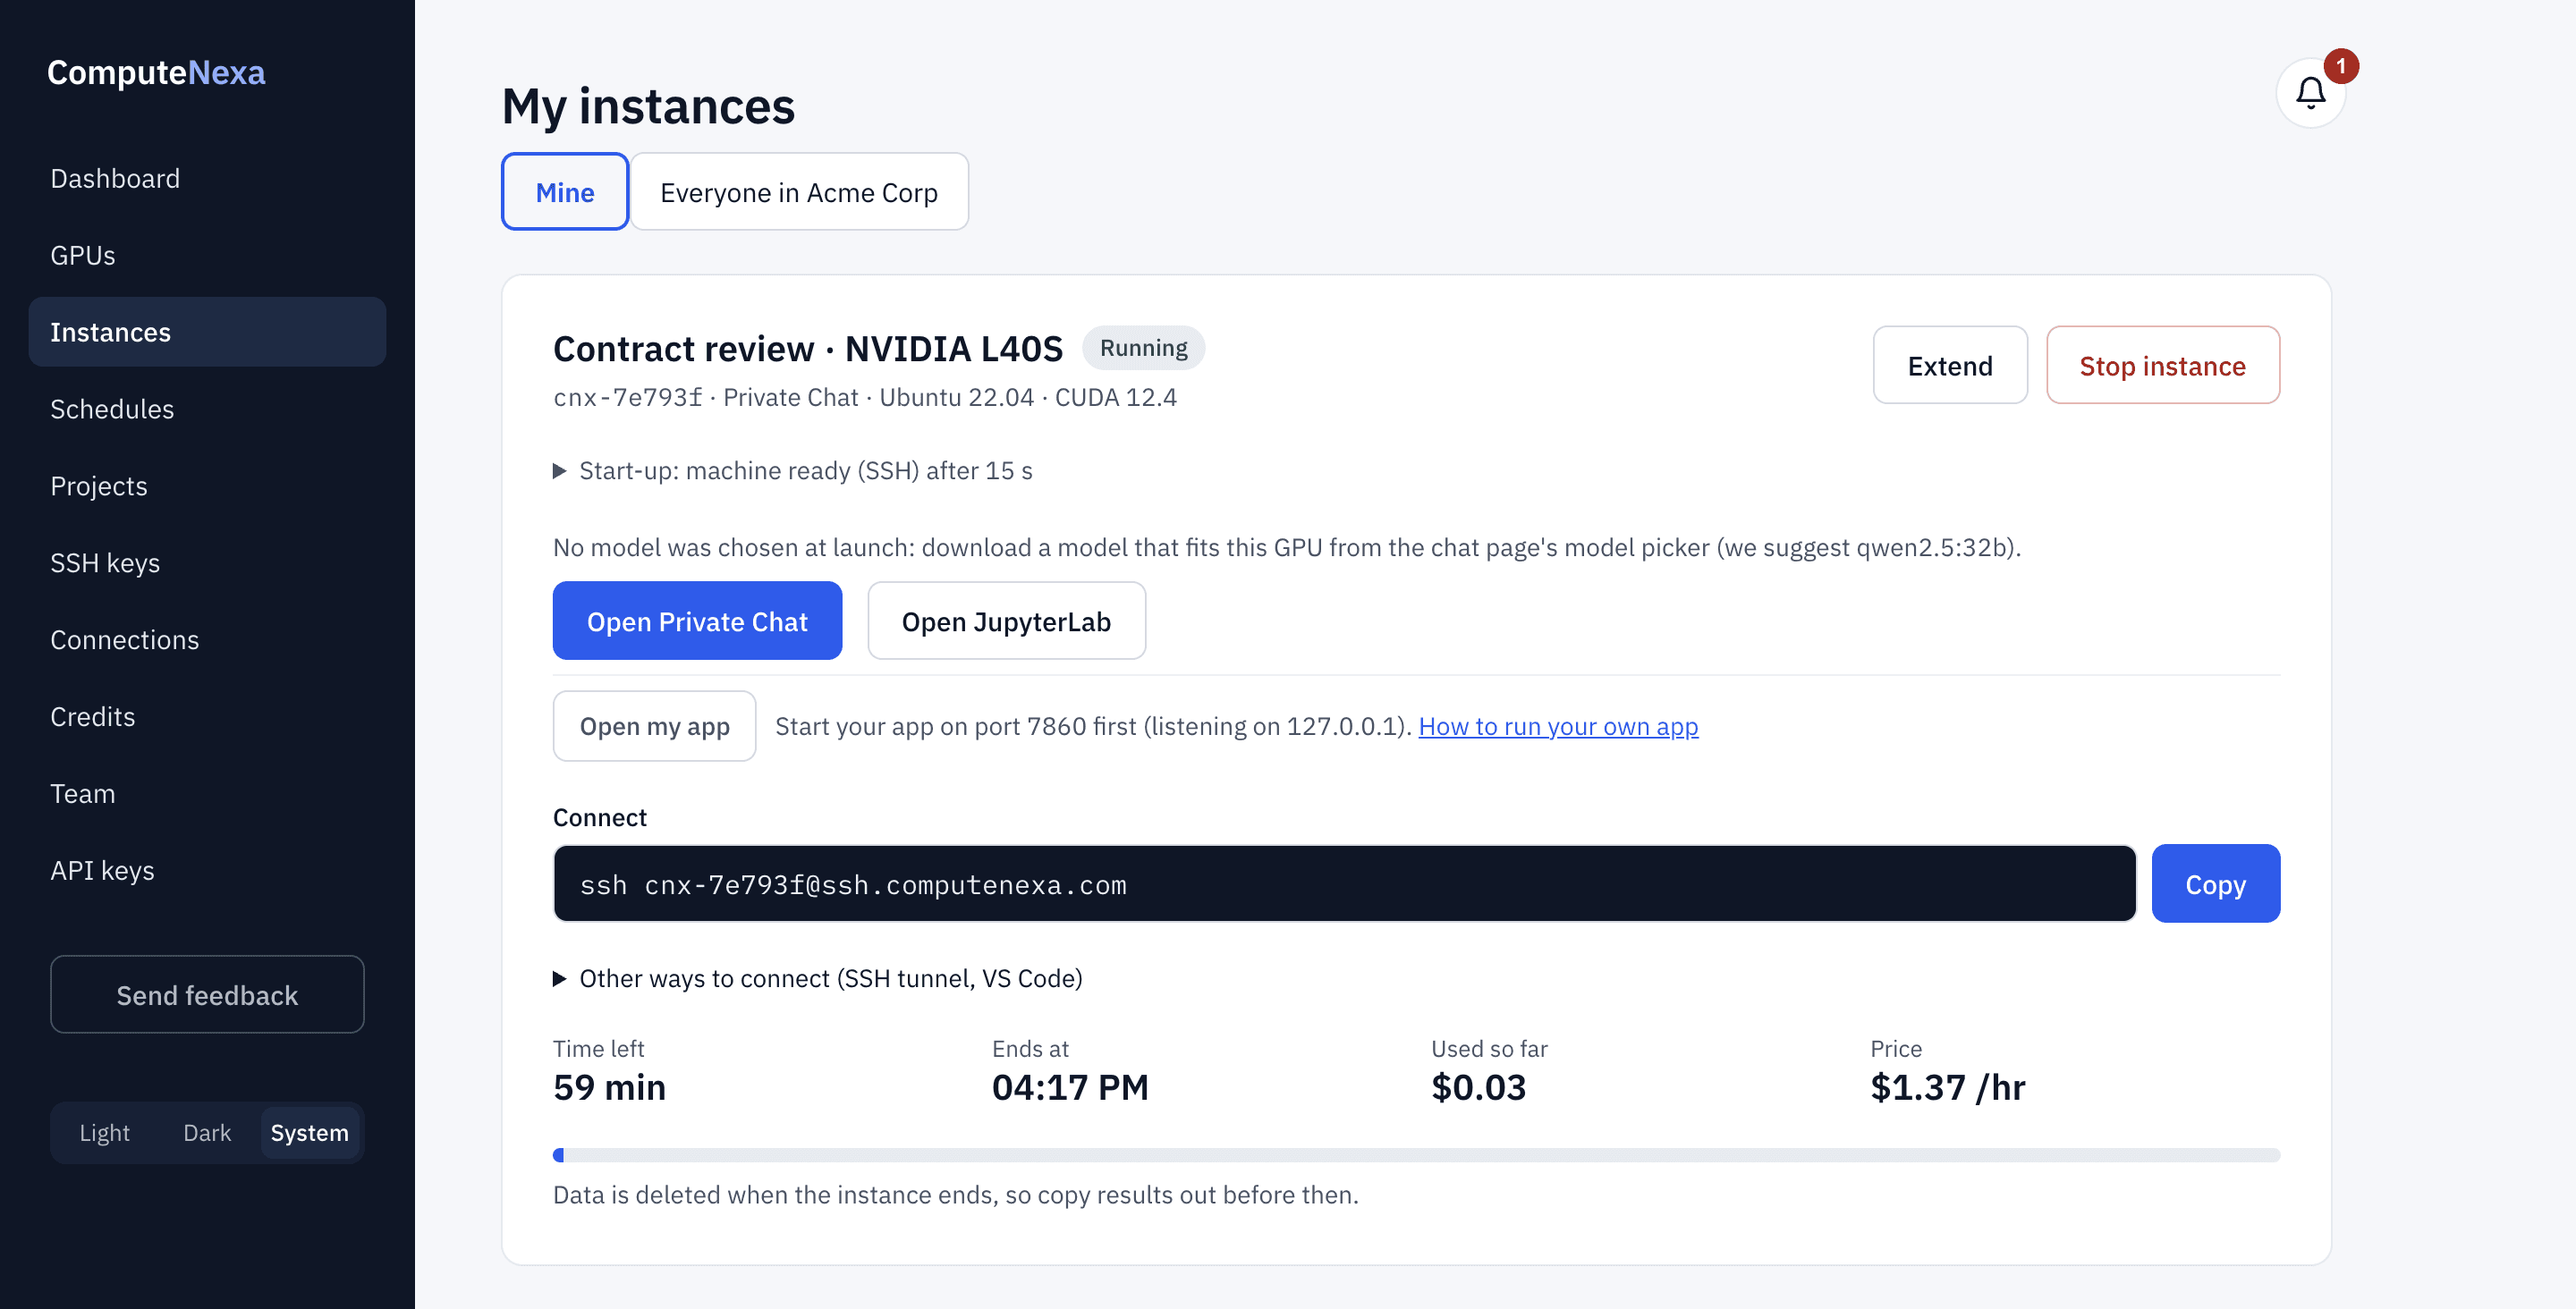Click the cnx-7e793f instance ID text
The image size is (2576, 1309).
click(x=627, y=398)
